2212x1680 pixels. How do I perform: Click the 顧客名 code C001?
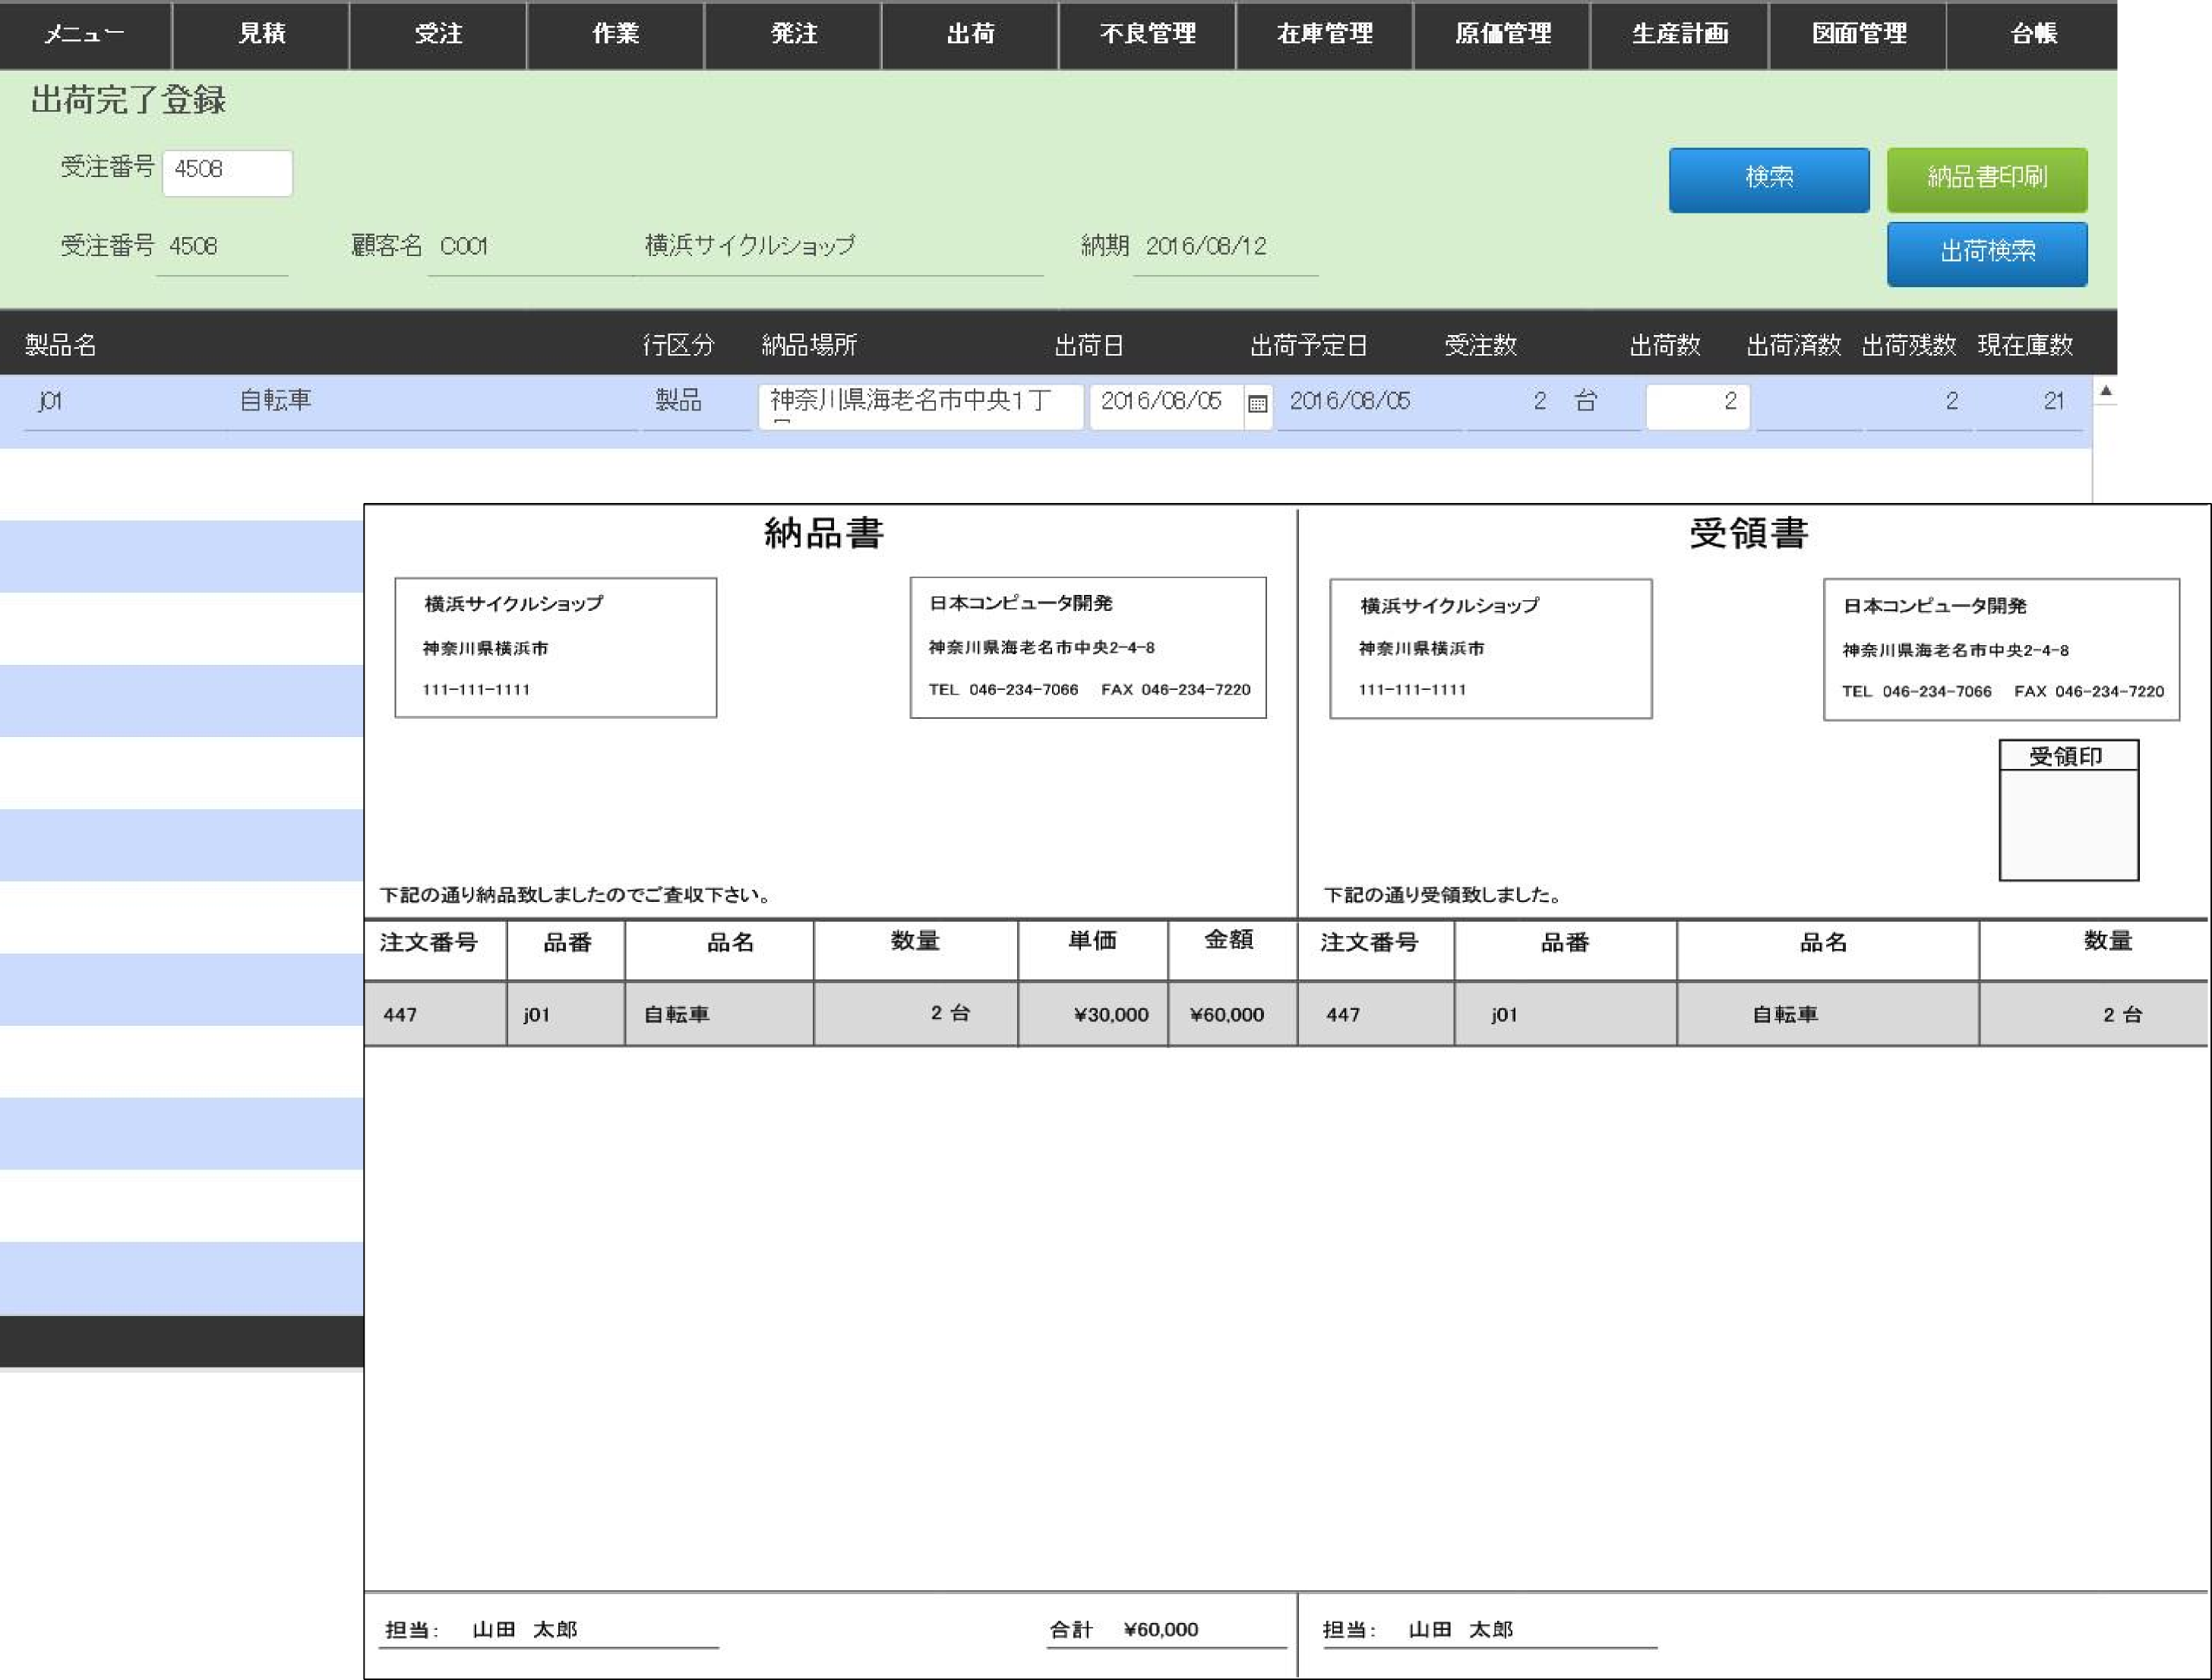coord(464,246)
